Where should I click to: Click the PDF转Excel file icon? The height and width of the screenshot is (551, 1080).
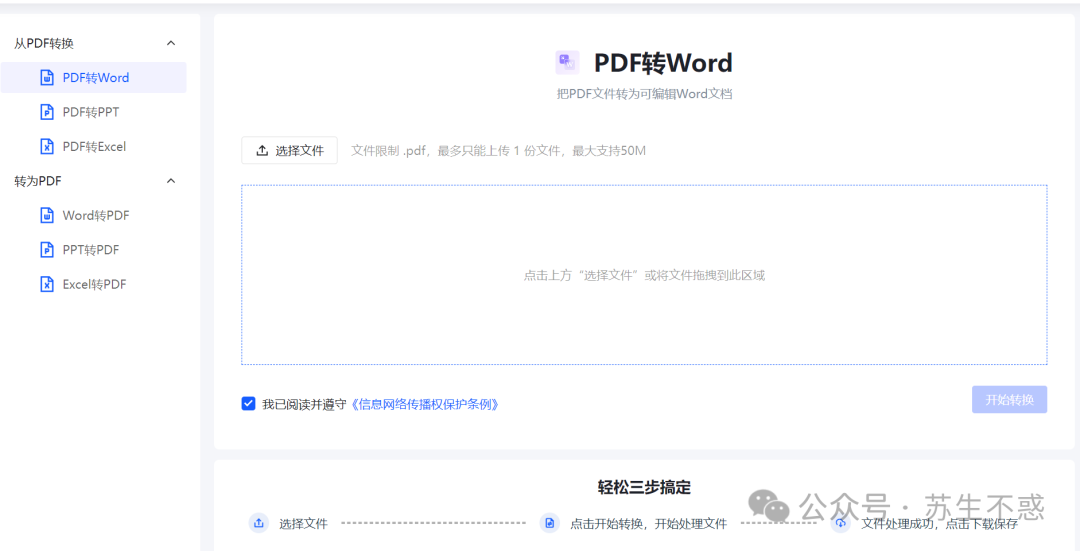[47, 146]
